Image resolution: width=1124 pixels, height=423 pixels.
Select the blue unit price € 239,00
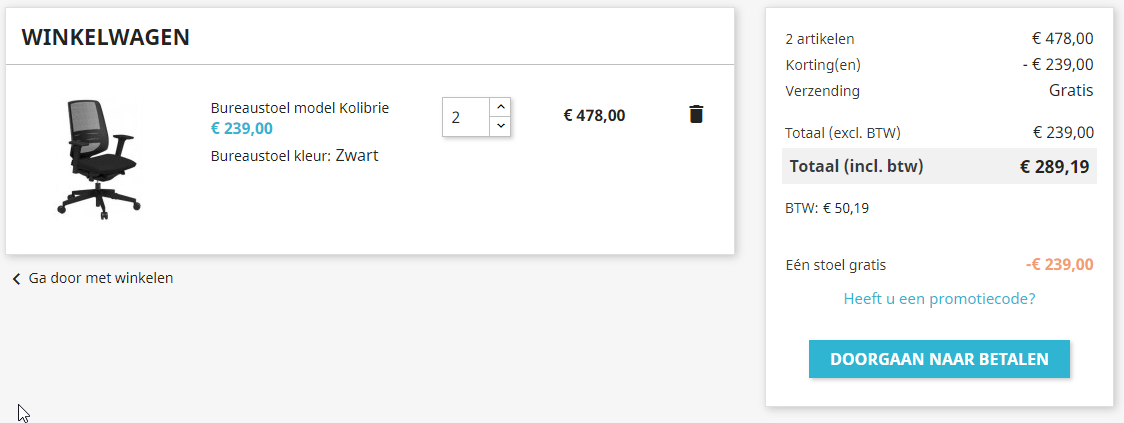(242, 128)
